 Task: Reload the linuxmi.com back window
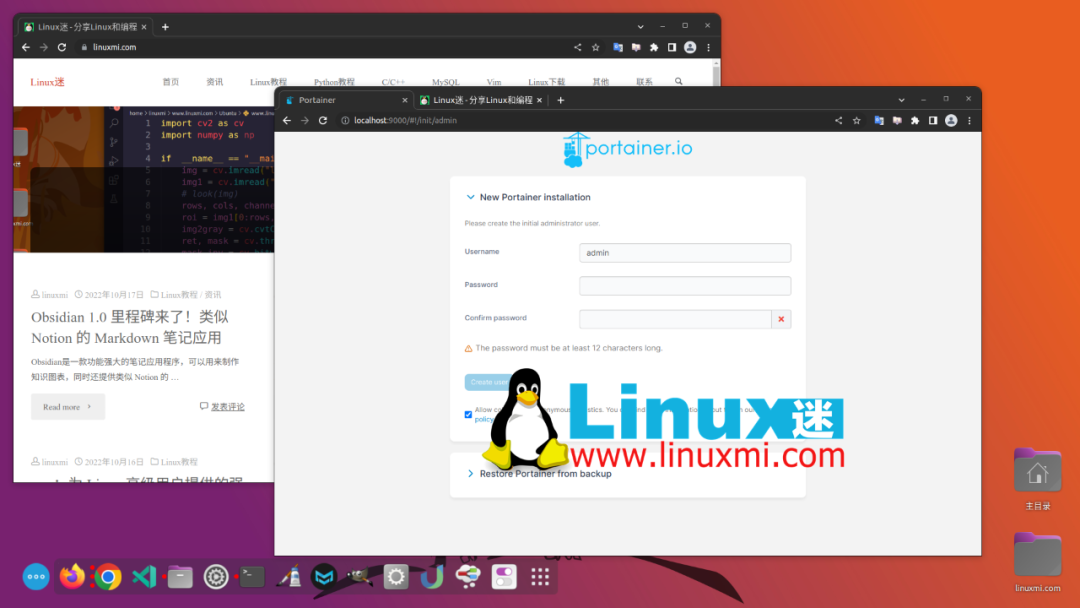pos(62,48)
